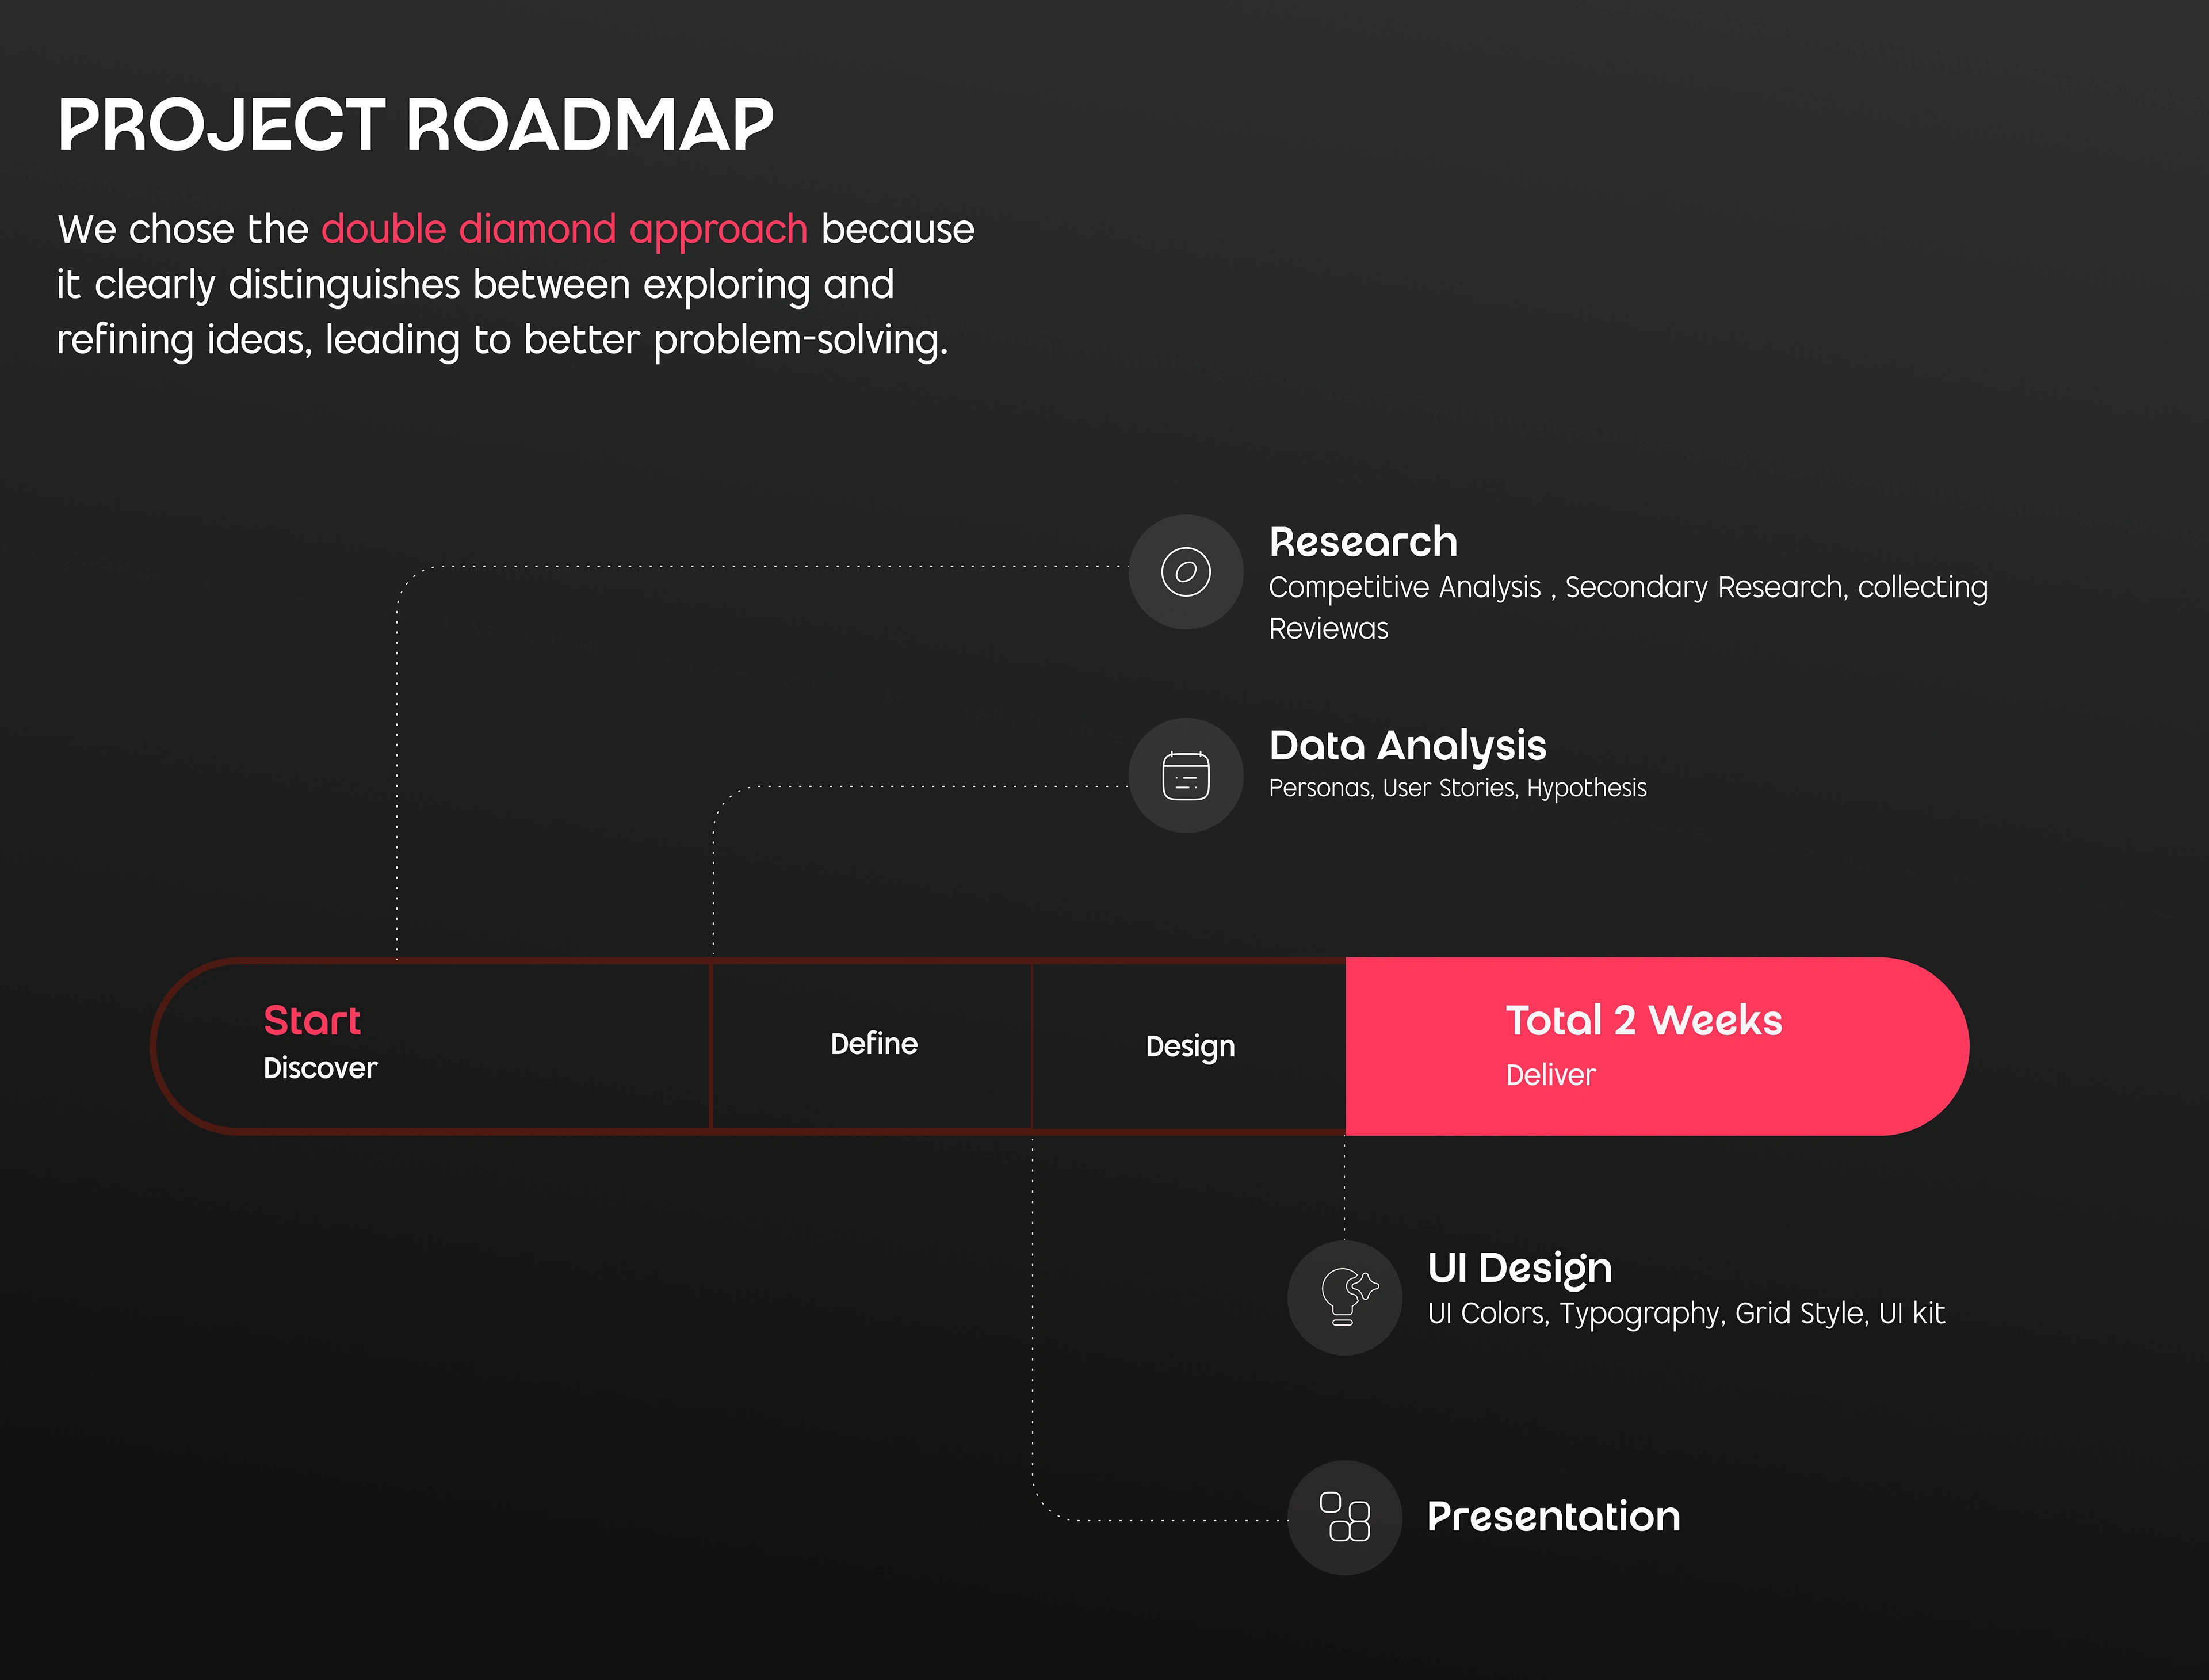
Task: Select the Design segment in the roadmap bar
Action: click(x=1190, y=1046)
